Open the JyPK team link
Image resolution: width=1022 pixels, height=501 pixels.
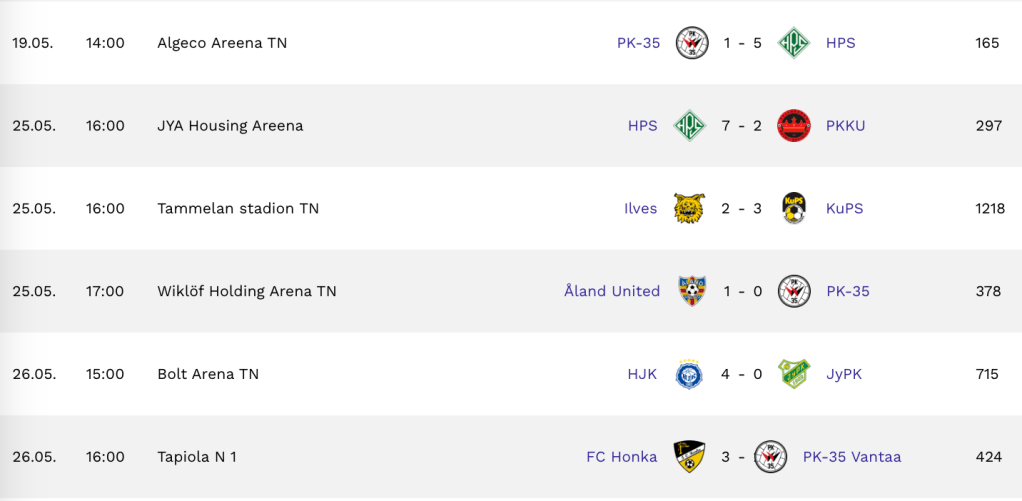tap(843, 374)
